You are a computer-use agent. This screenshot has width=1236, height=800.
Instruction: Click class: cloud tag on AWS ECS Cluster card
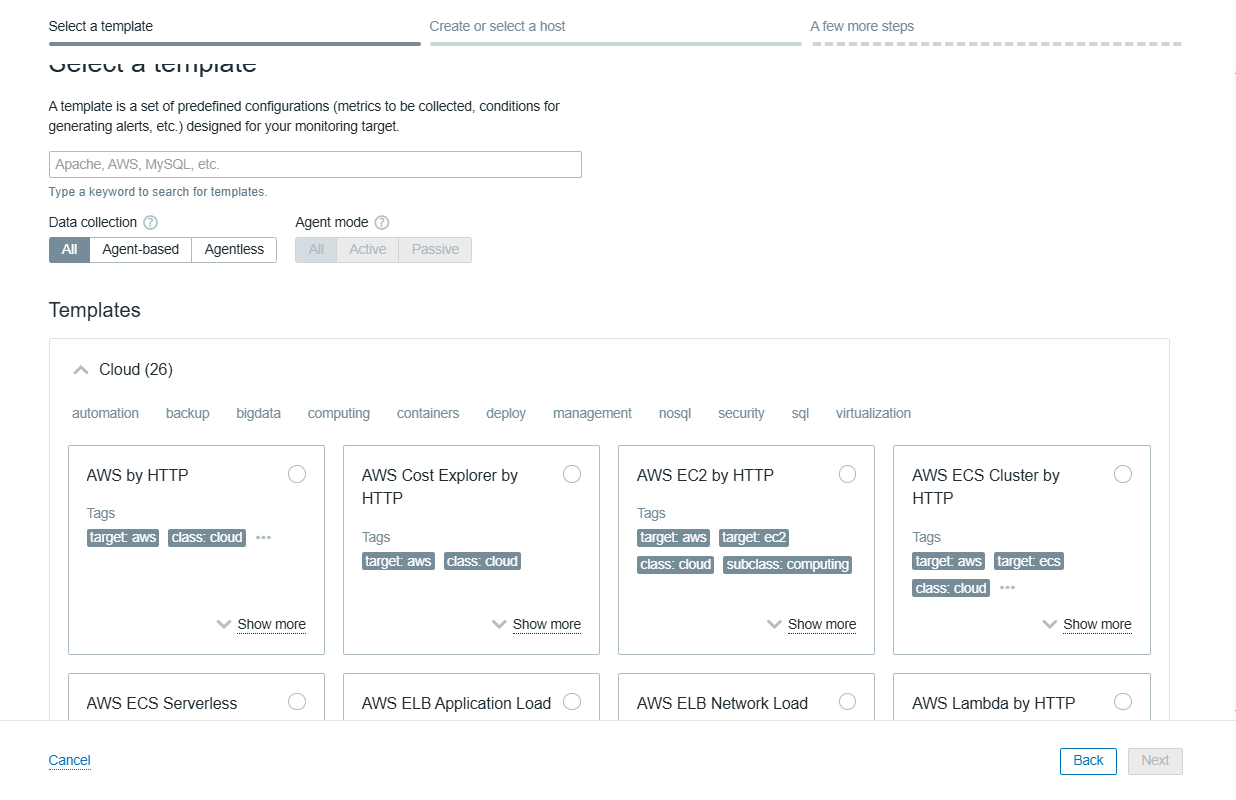(951, 588)
